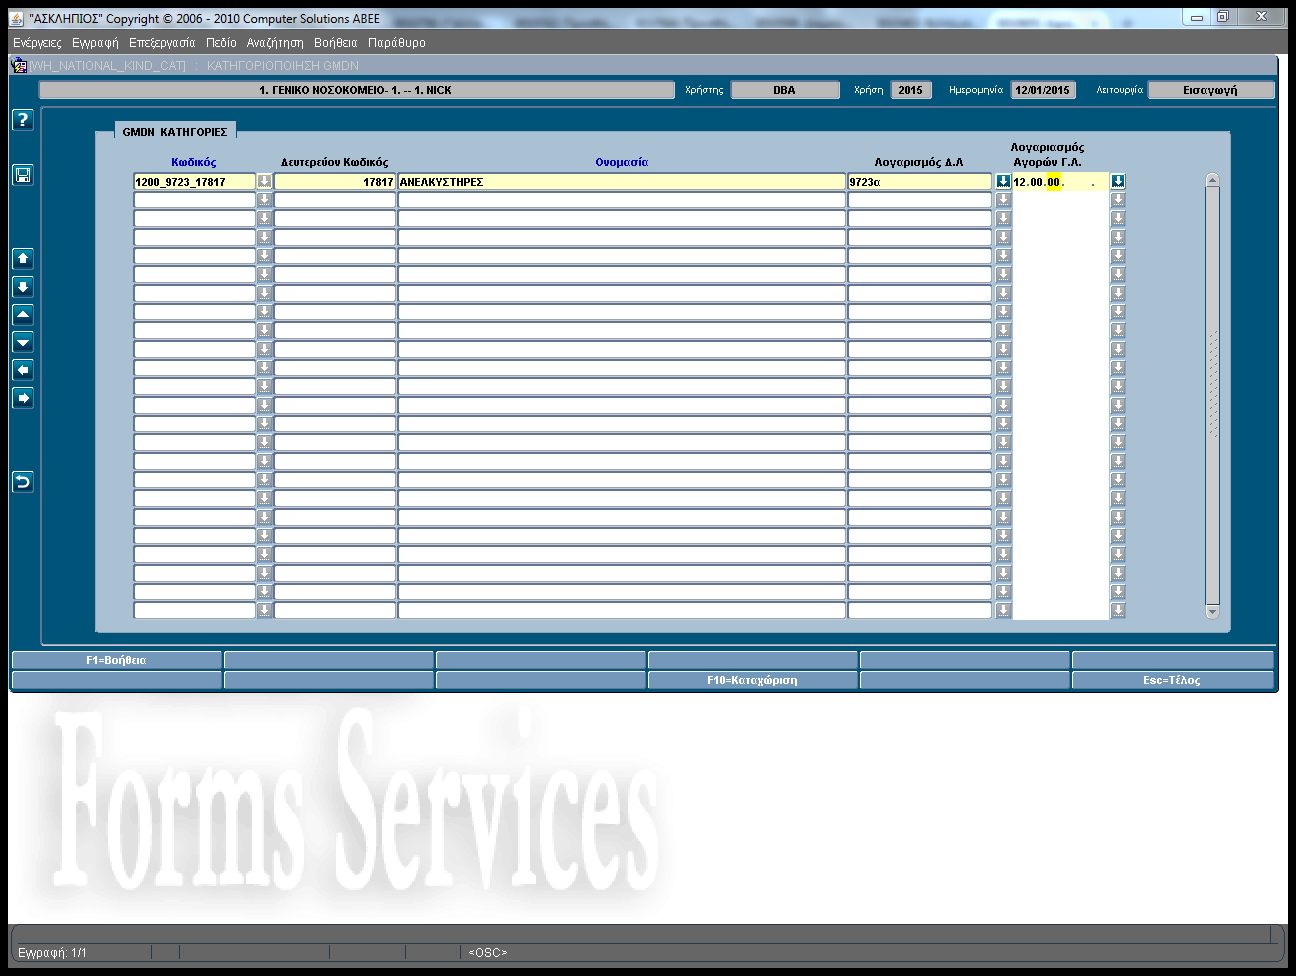This screenshot has height=976, width=1296.
Task: Click the Ονομασία column header
Action: (x=622, y=162)
